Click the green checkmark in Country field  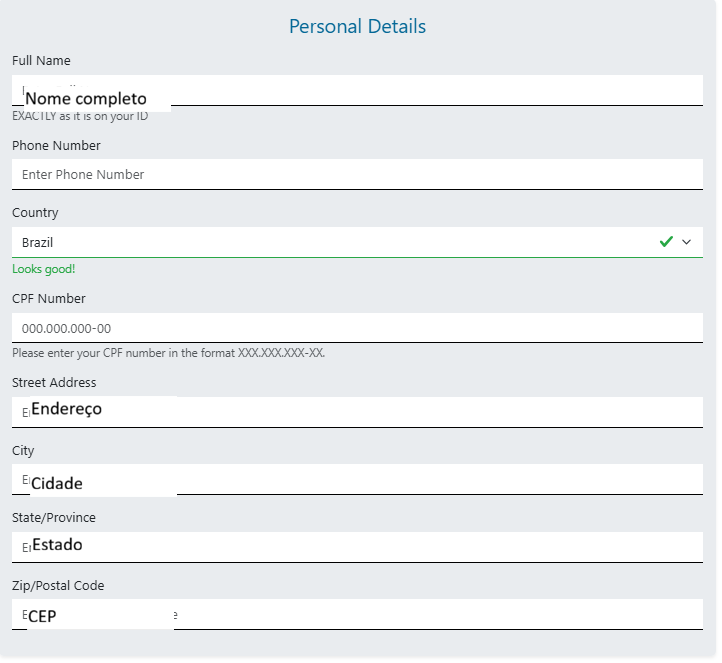[x=666, y=241]
